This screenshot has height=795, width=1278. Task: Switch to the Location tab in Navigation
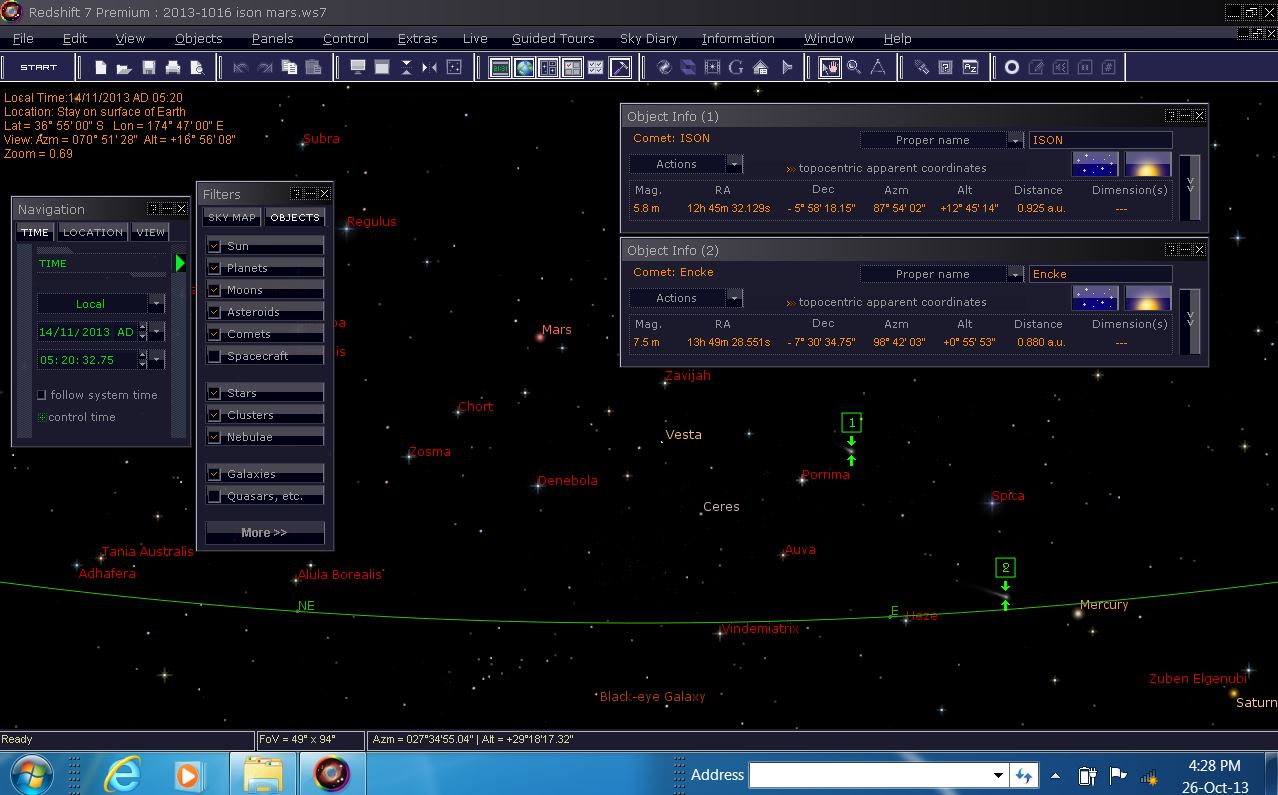click(x=93, y=232)
